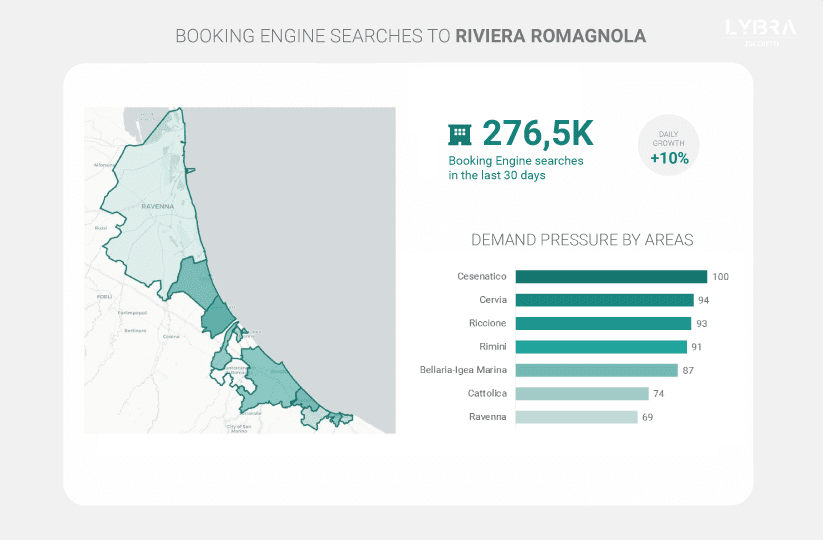Click the value '100' beside Cesenatico
The width and height of the screenshot is (823, 540).
[x=720, y=277]
